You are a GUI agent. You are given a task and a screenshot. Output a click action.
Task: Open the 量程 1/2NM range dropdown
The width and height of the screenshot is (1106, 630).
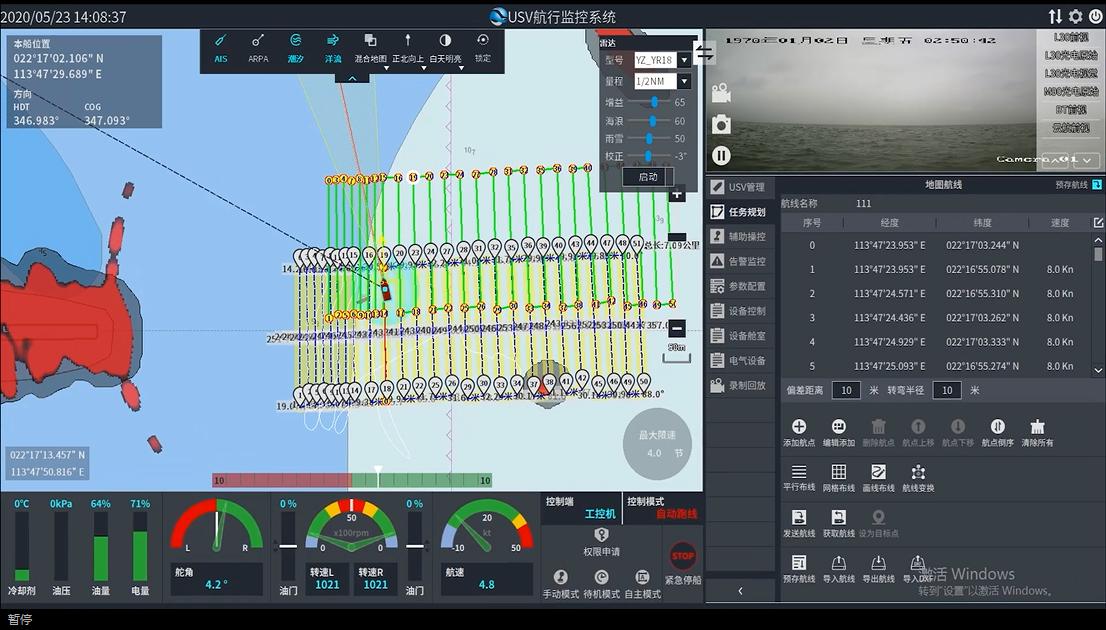[x=684, y=81]
